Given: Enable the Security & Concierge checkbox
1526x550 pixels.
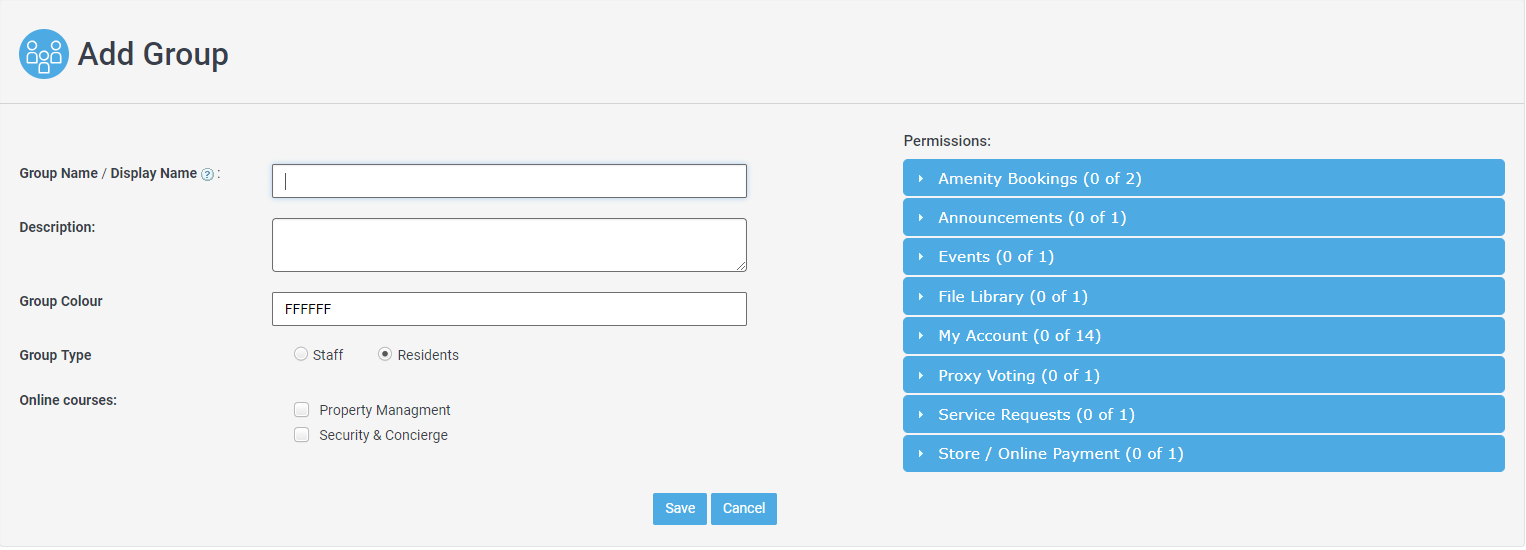Looking at the screenshot, I should click(x=301, y=435).
